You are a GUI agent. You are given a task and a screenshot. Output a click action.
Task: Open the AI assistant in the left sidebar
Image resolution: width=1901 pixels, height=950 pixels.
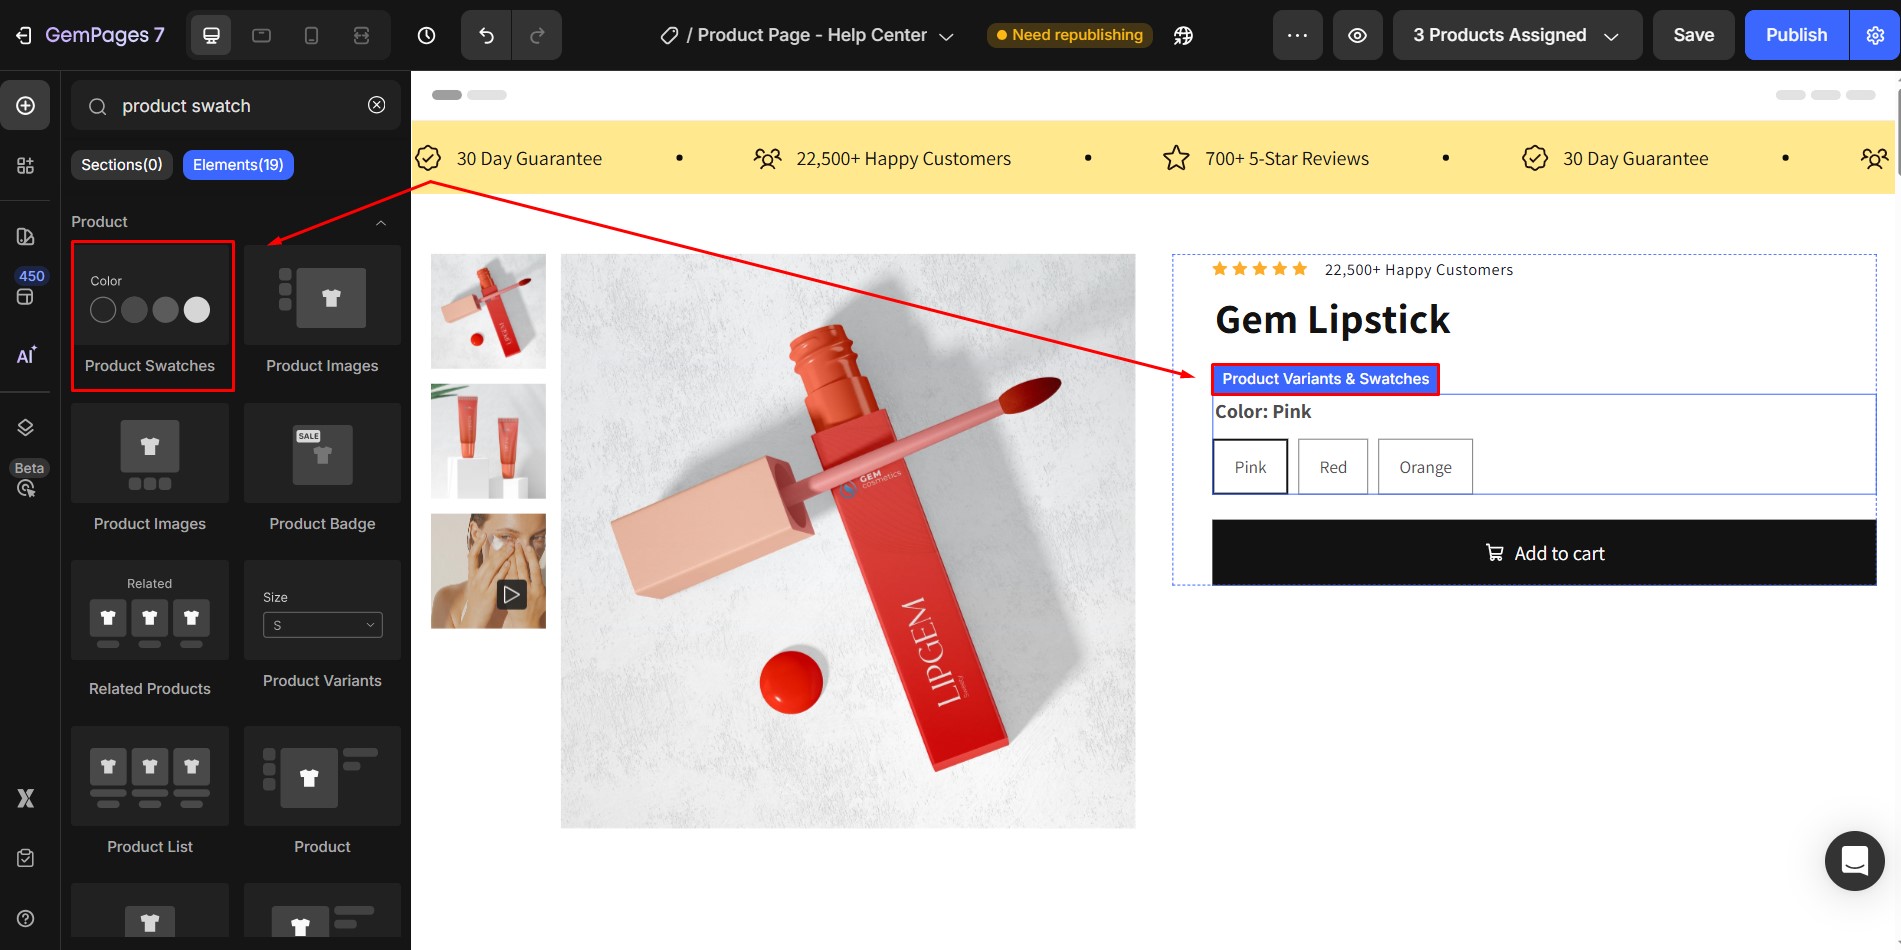[x=26, y=355]
